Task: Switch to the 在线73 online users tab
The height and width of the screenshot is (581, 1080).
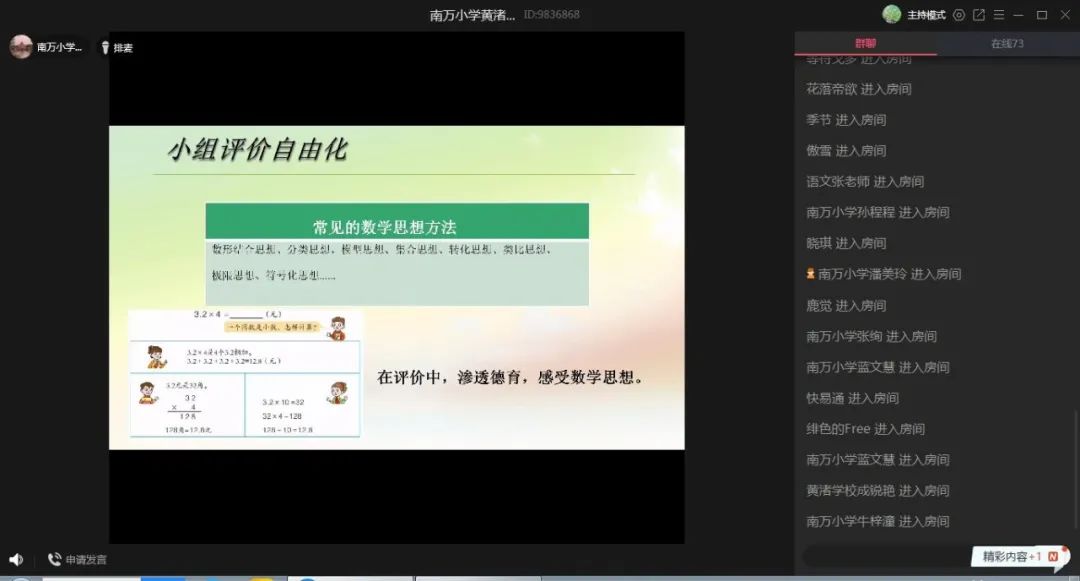Action: 1006,44
